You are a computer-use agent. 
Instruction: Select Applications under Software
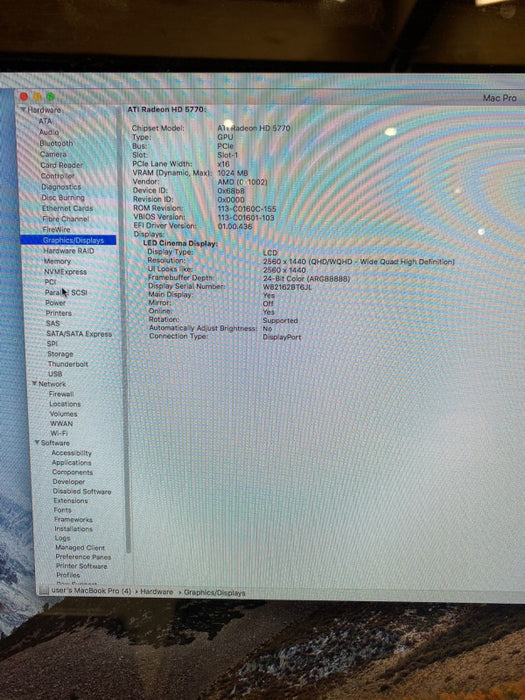pyautogui.click(x=71, y=463)
